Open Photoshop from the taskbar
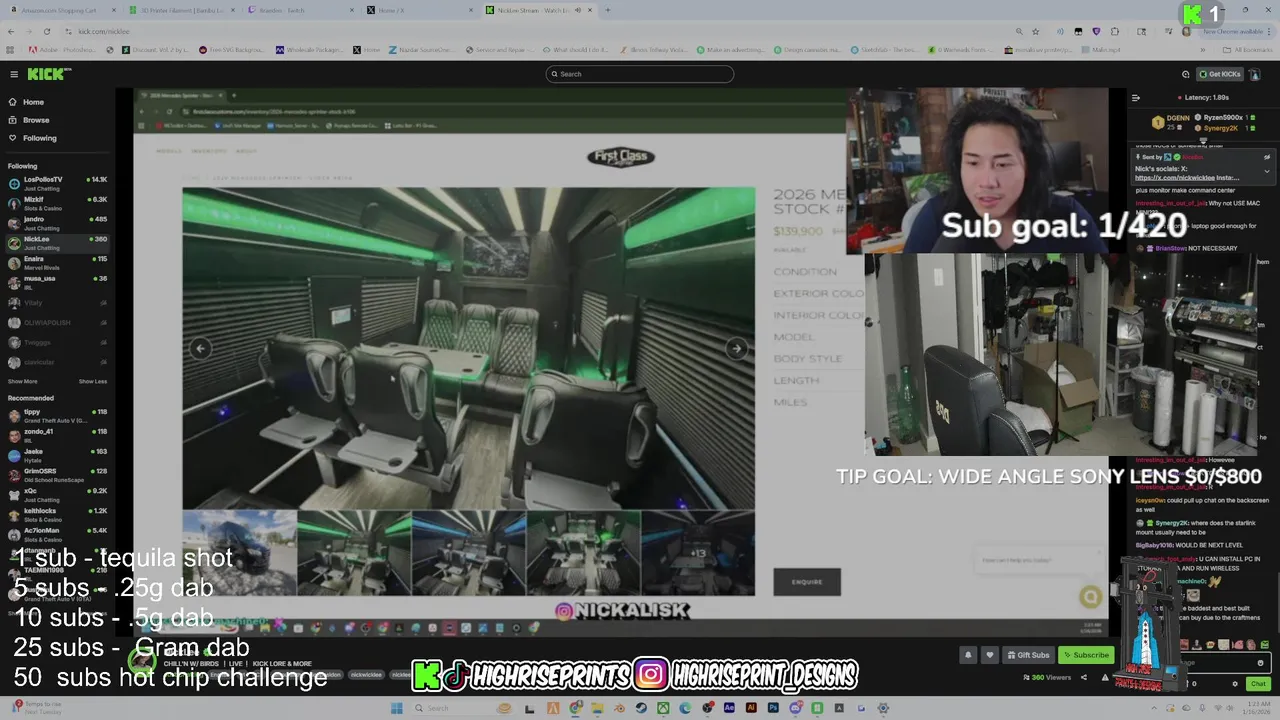 (x=773, y=708)
